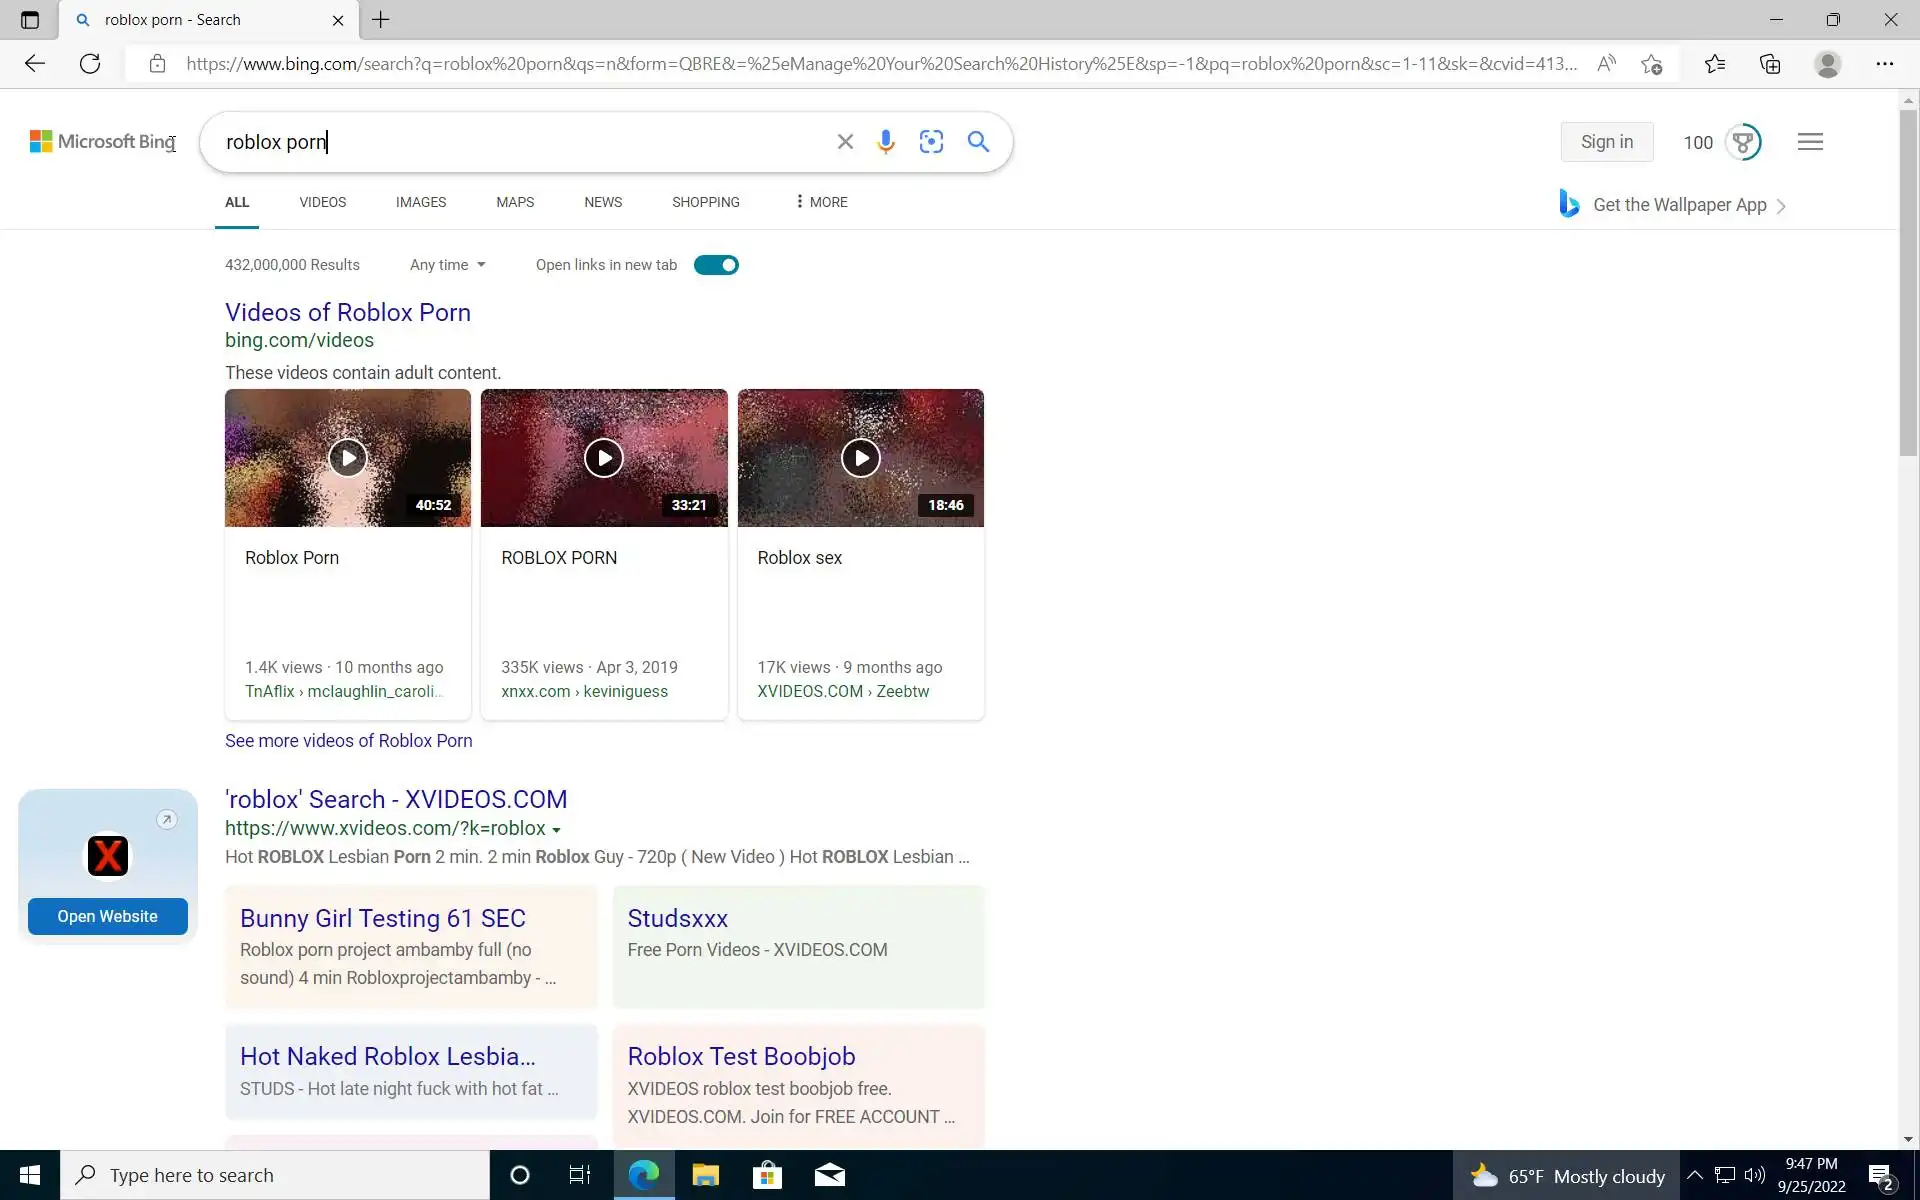
Task: Switch to the NEWS tab
Action: click(603, 202)
